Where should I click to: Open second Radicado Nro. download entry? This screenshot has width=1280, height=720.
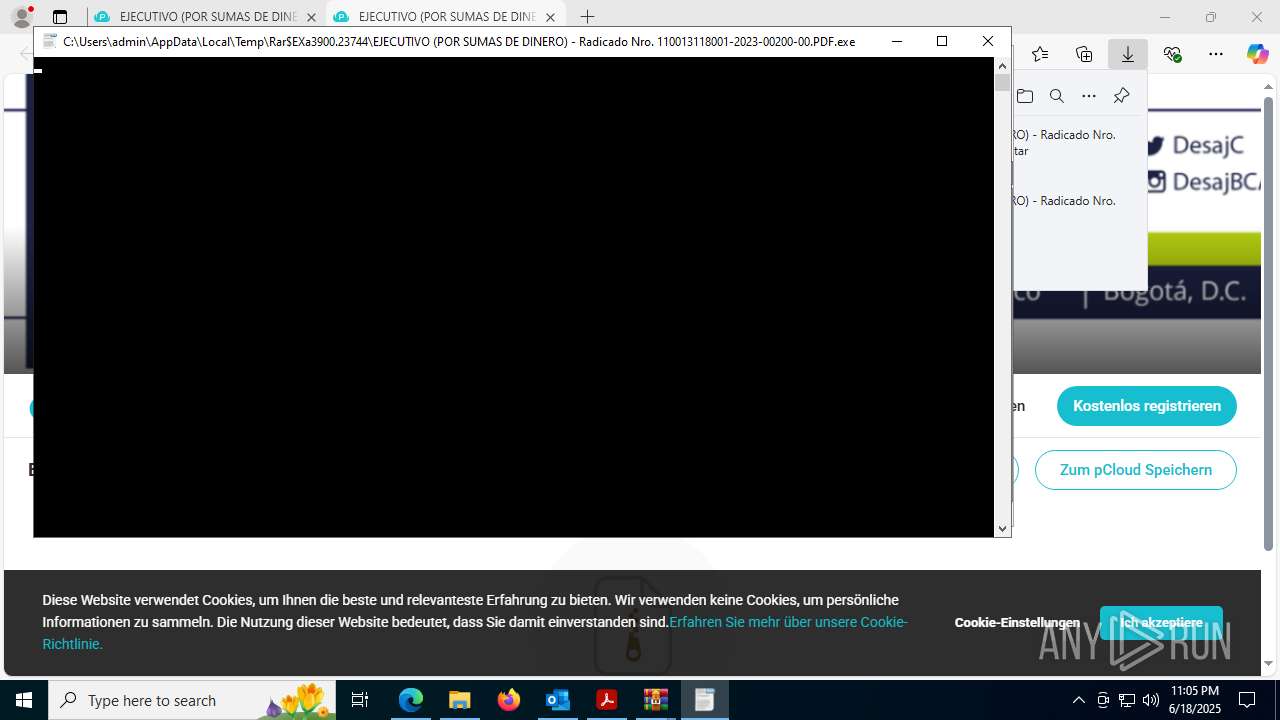[1078, 201]
